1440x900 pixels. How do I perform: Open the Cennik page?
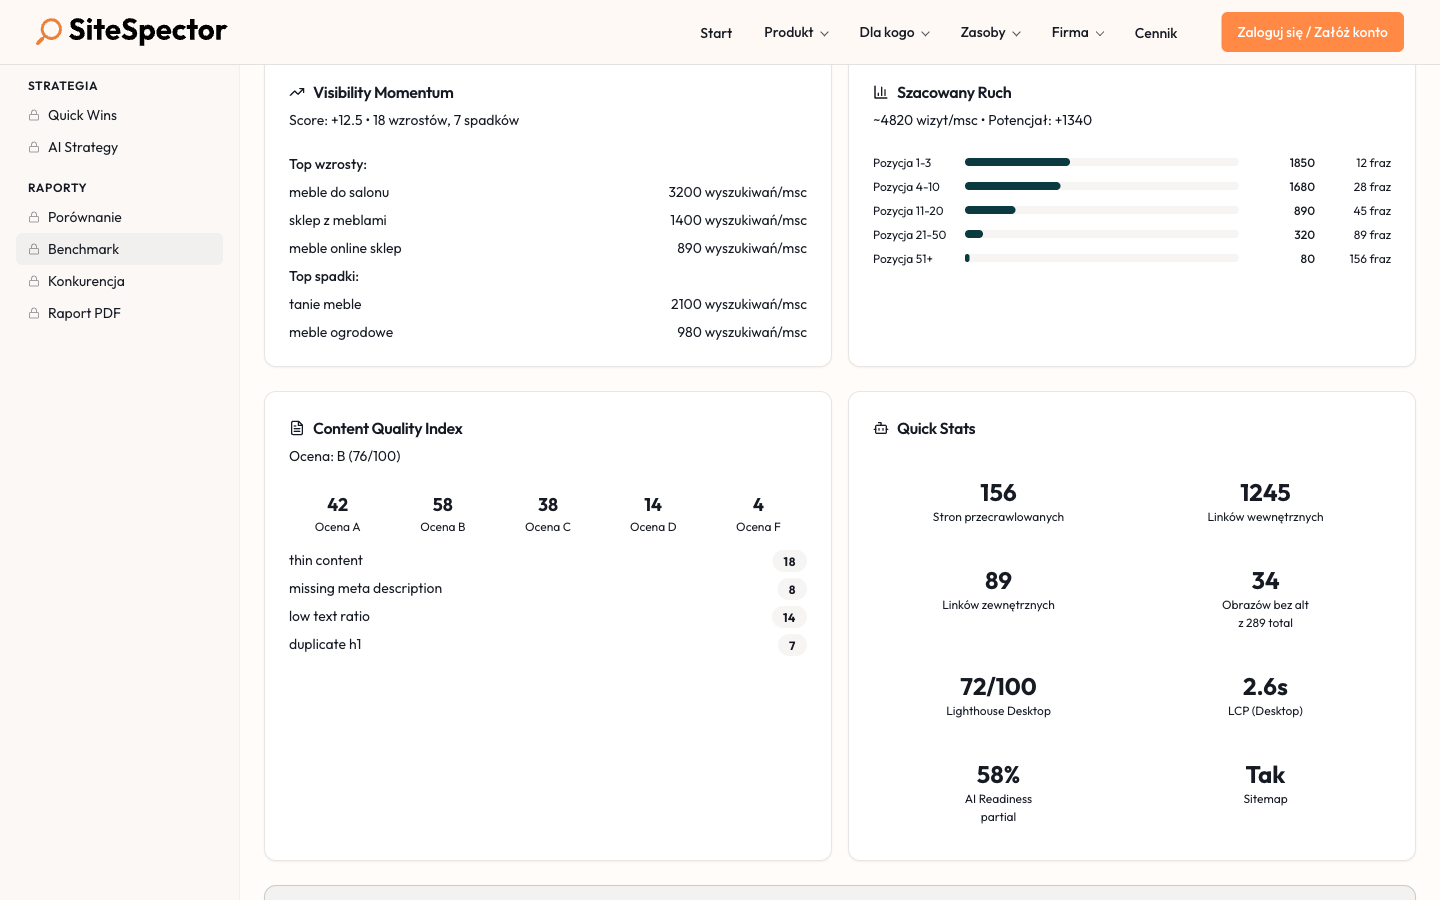coord(1155,33)
